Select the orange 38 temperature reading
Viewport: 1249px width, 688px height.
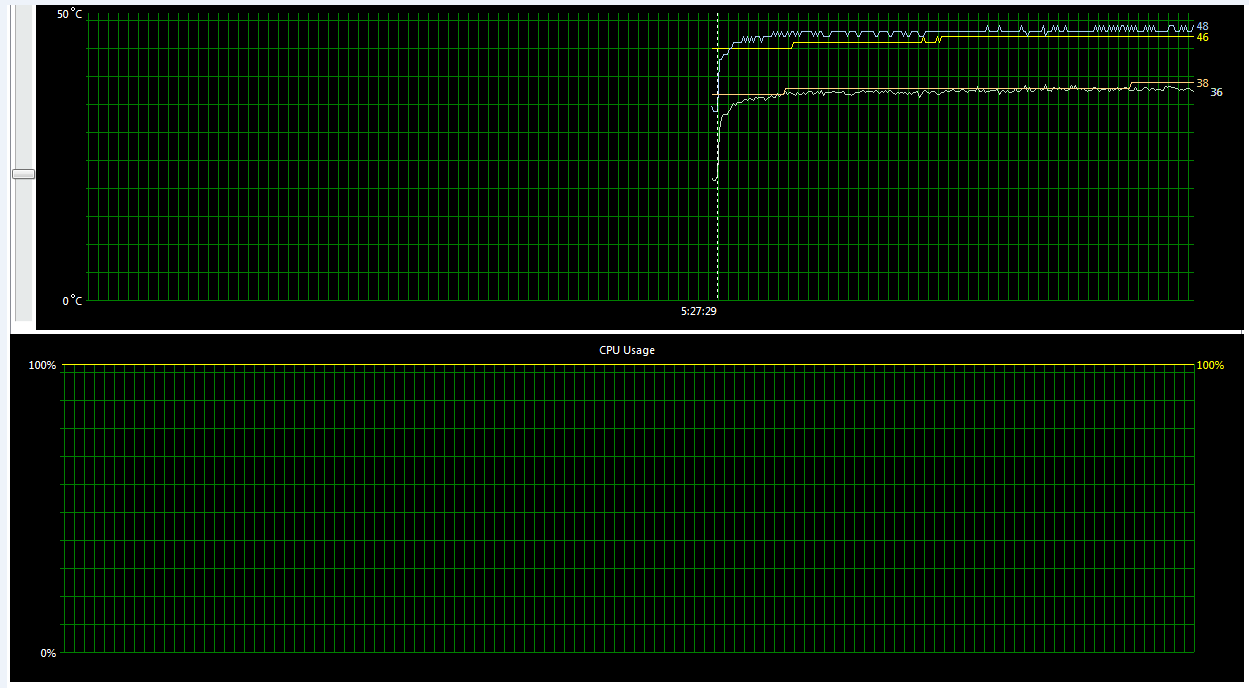(1202, 83)
